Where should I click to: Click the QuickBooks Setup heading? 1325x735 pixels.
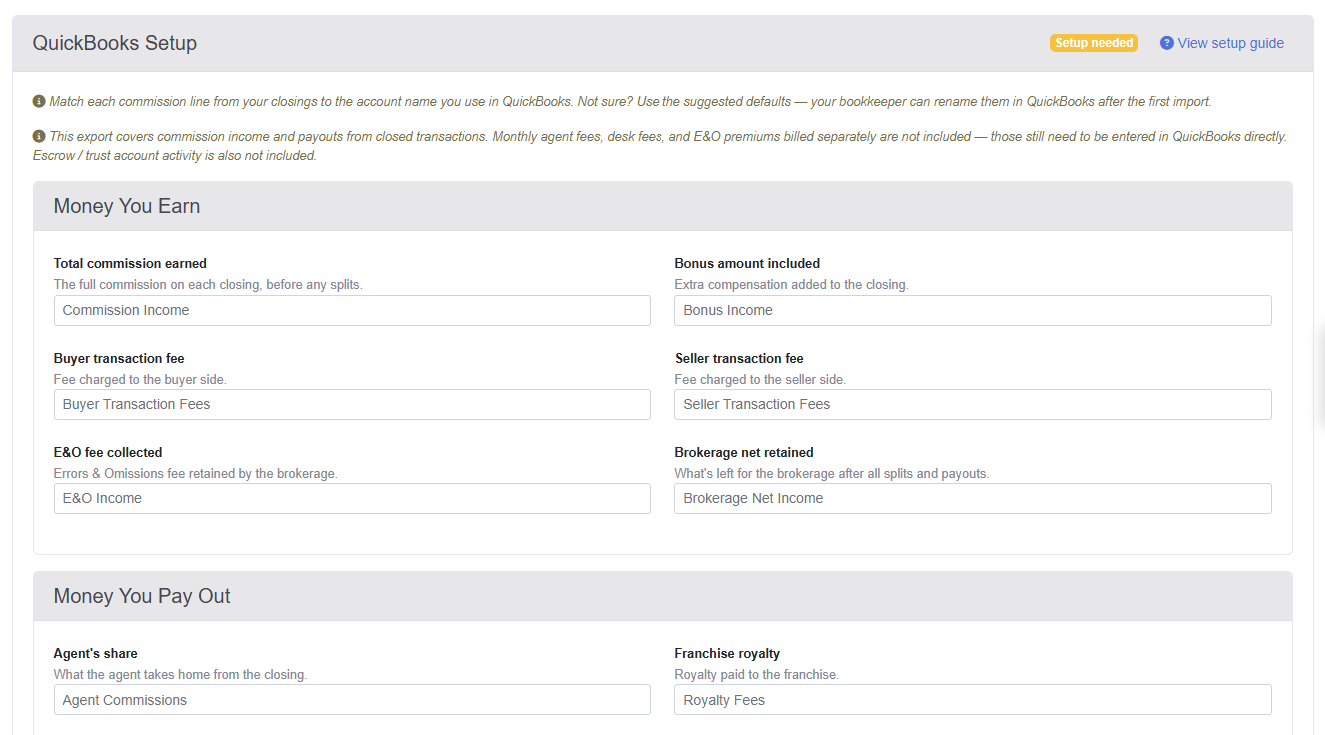click(x=115, y=43)
